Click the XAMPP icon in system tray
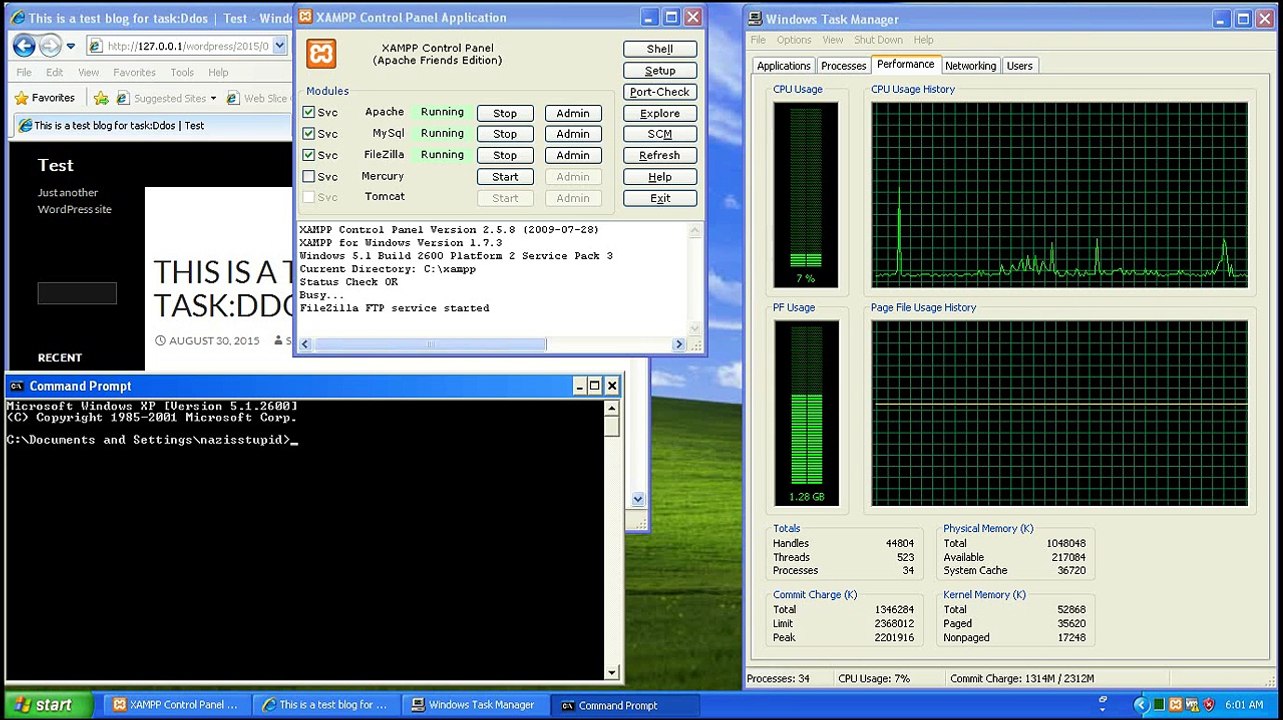The height and width of the screenshot is (720, 1283). pos(1176,705)
